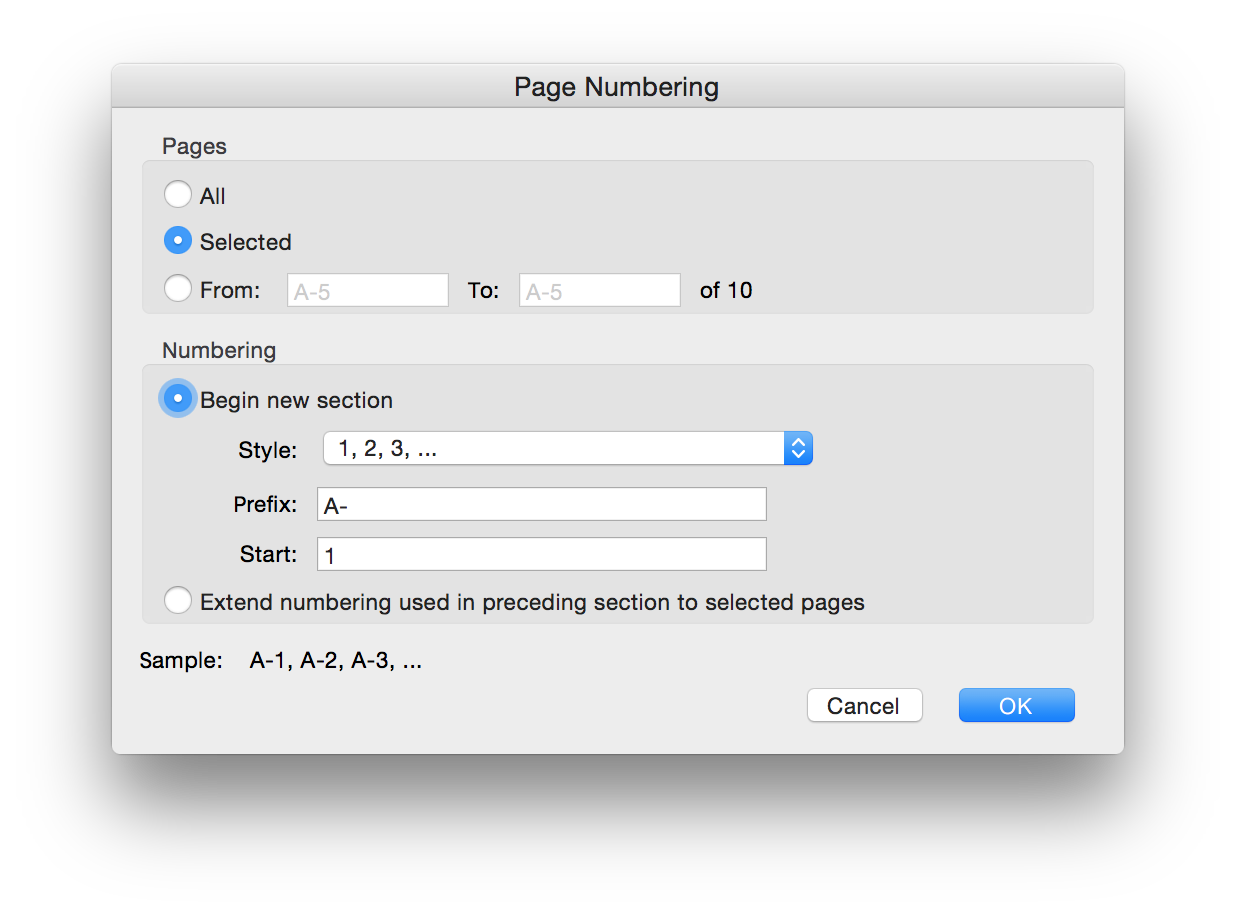This screenshot has width=1236, height=914.
Task: Click the Prefix label text
Action: tap(265, 505)
